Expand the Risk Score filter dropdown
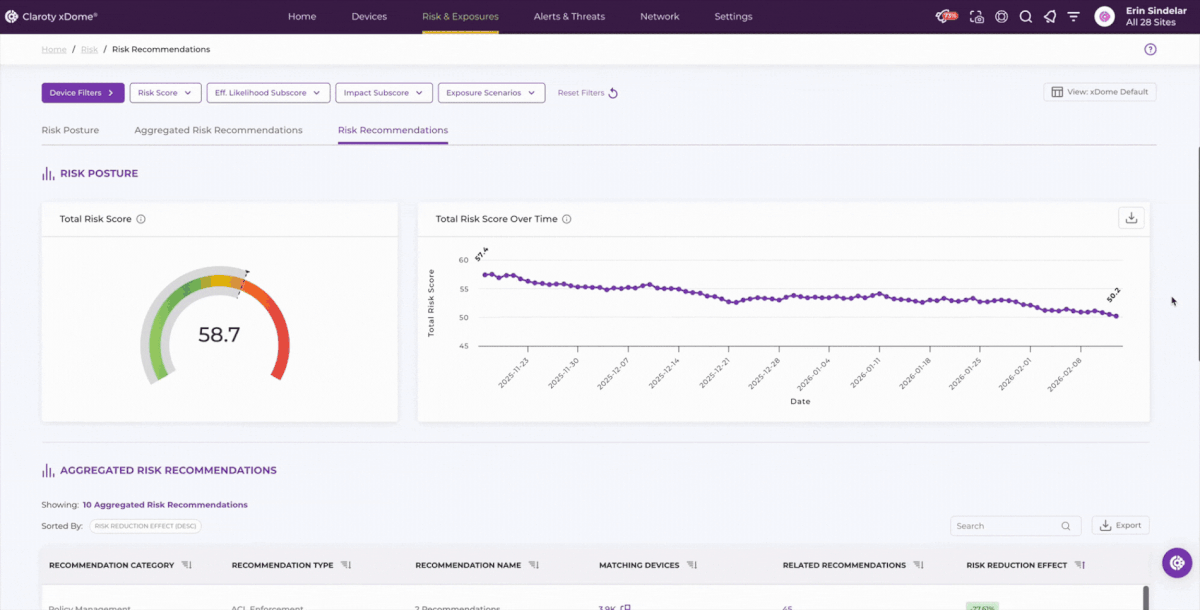Screen dimensions: 1200x610 point(166,93)
